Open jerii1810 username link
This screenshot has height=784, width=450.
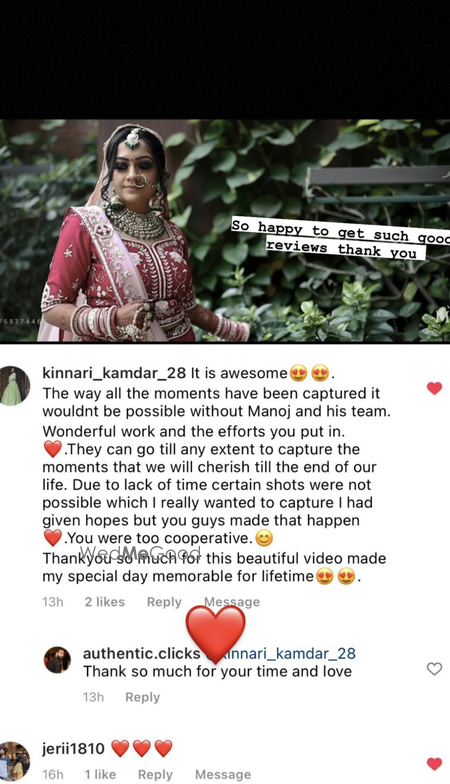74,748
